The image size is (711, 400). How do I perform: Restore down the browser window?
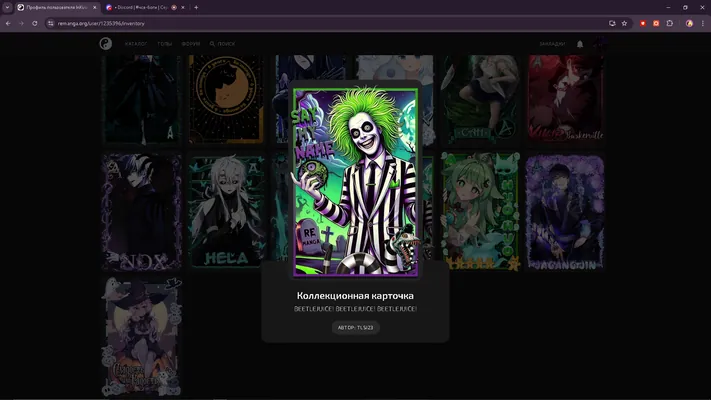[x=685, y=7]
